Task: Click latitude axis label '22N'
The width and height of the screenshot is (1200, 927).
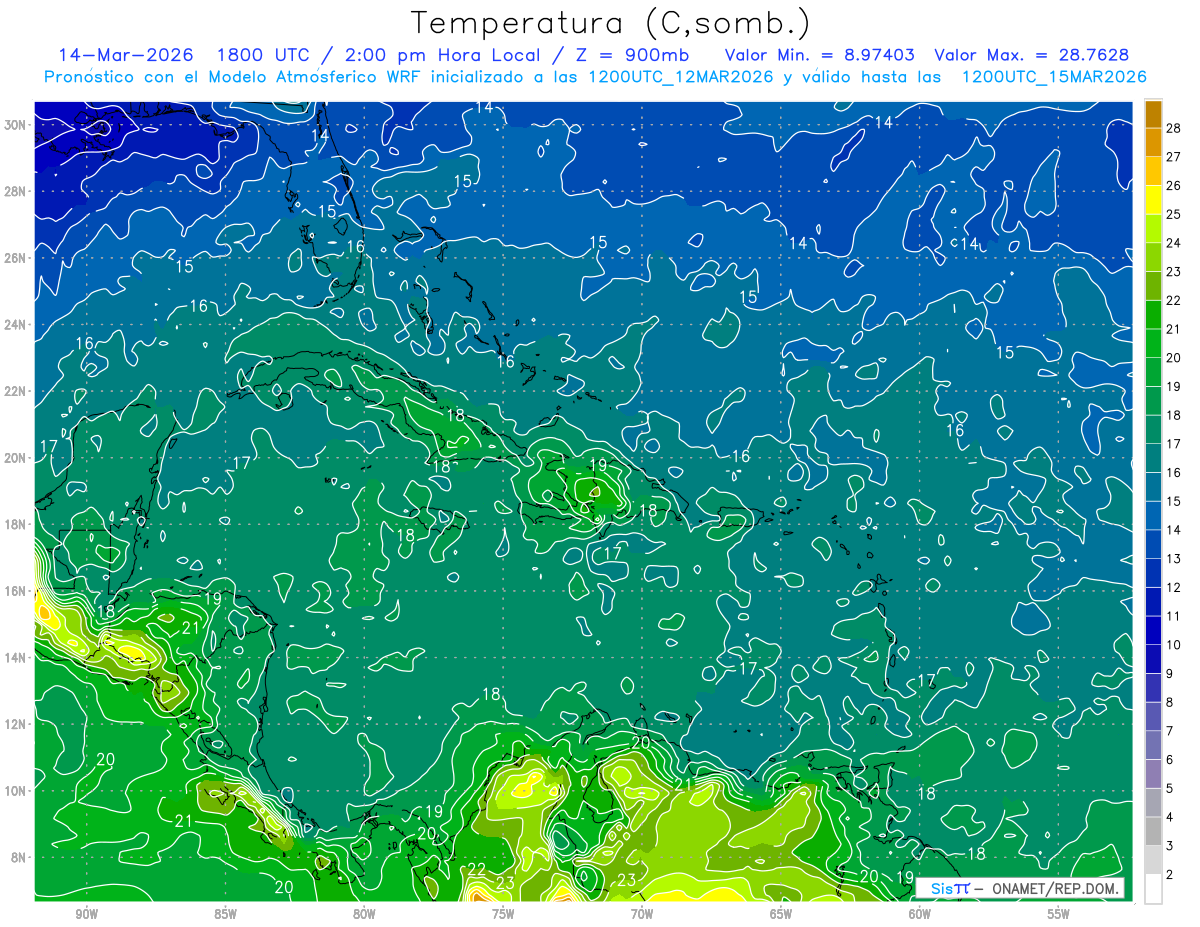Action: 17,391
